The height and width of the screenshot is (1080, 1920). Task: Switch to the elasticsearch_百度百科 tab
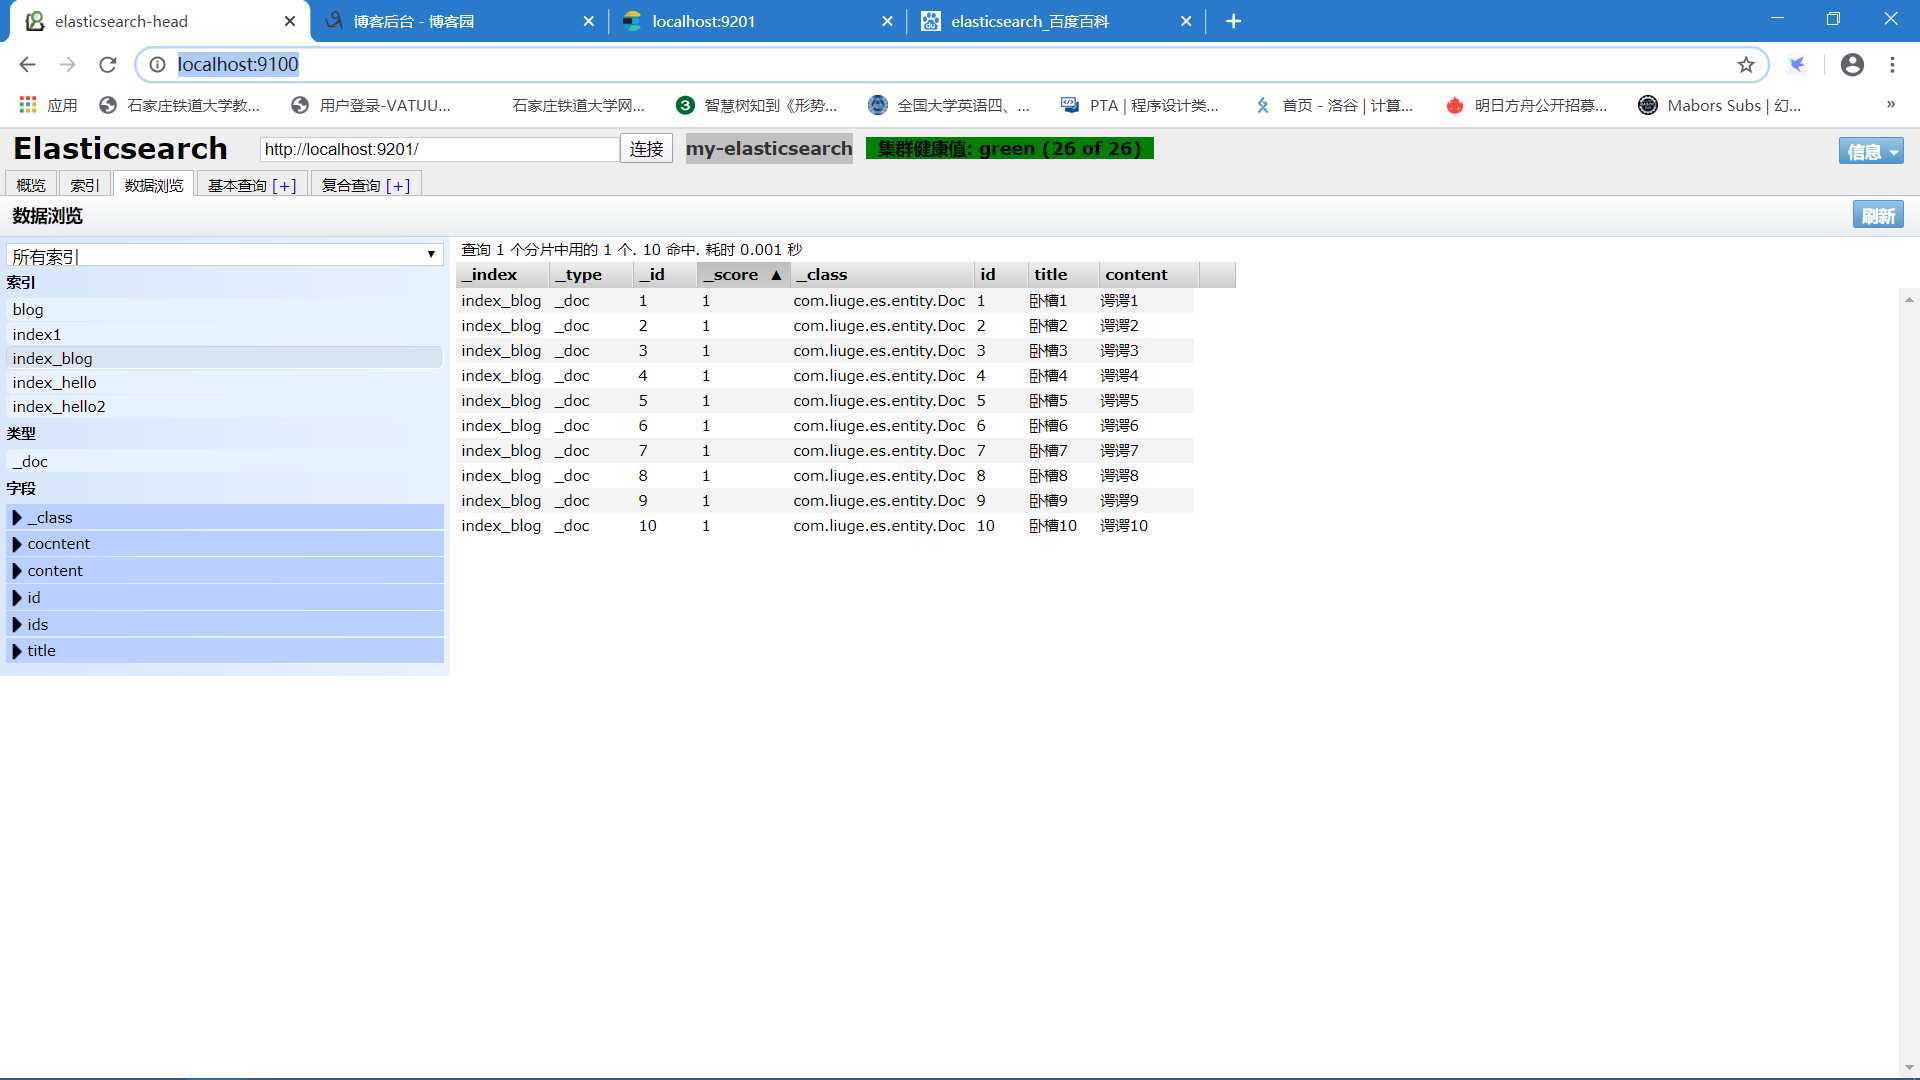coord(1056,21)
